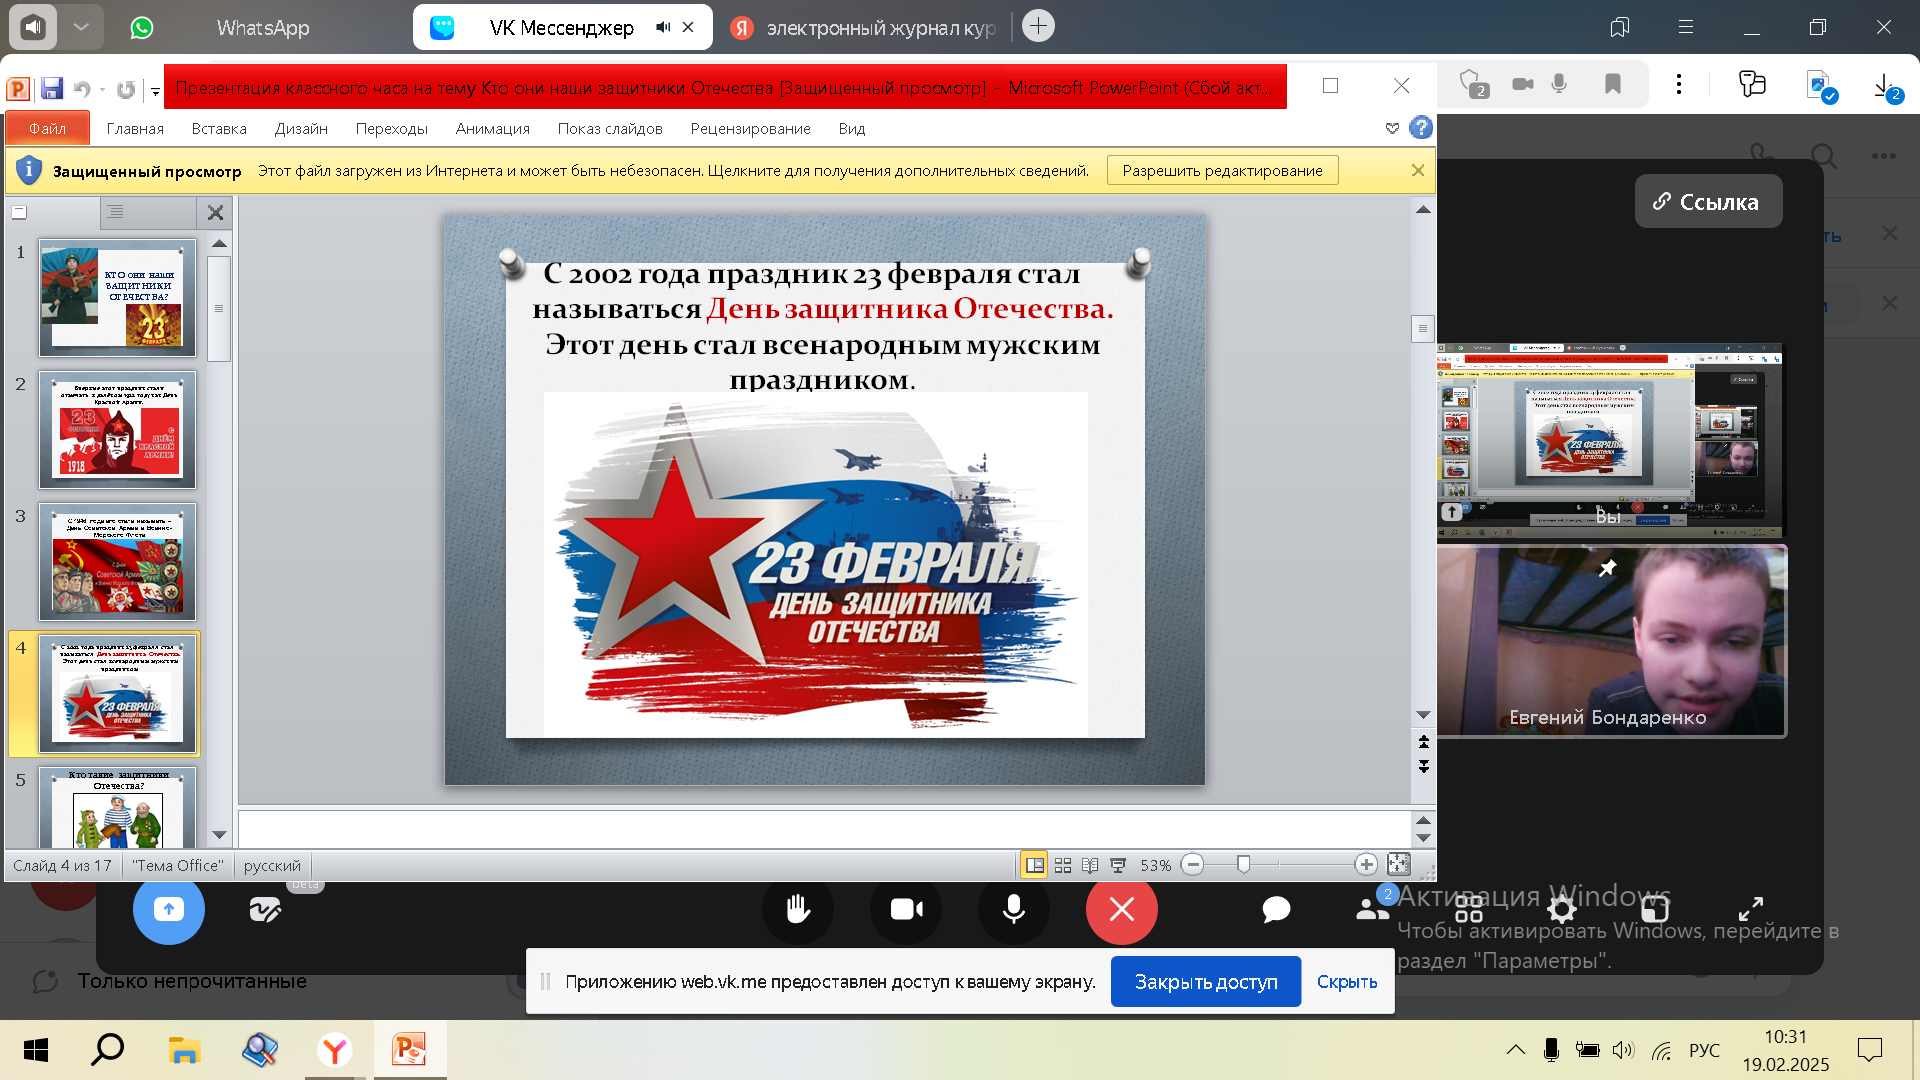Viewport: 1920px width, 1080px height.
Task: Select slide 1 thumbnail
Action: (118, 298)
